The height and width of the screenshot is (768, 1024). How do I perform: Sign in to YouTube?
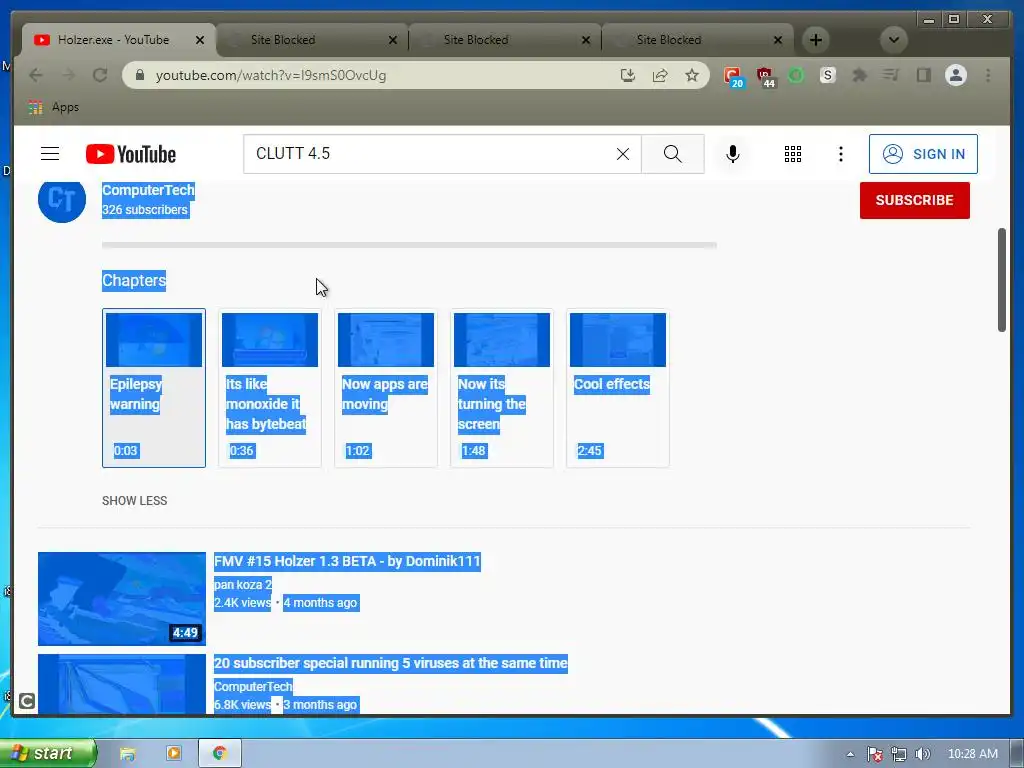[923, 154]
